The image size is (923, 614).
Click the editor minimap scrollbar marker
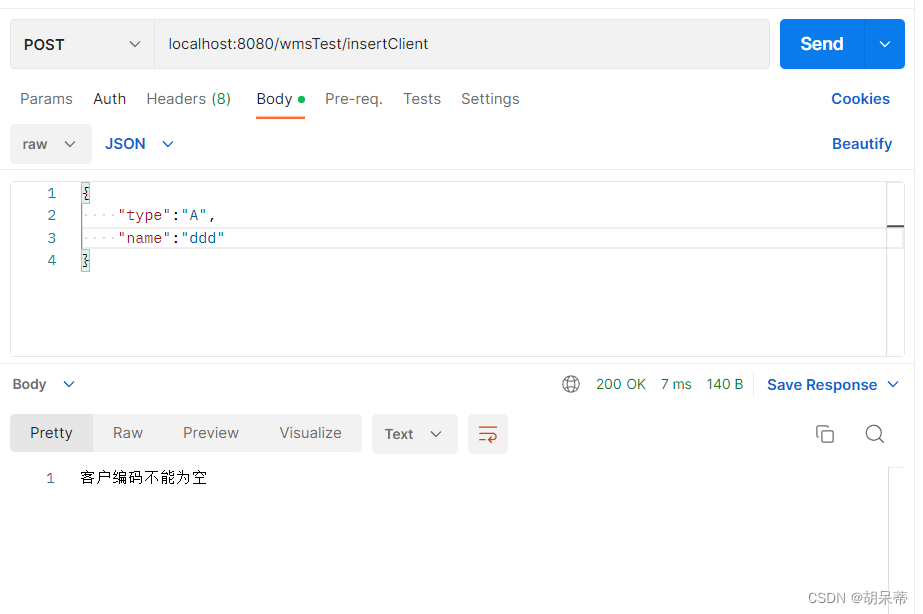point(895,226)
